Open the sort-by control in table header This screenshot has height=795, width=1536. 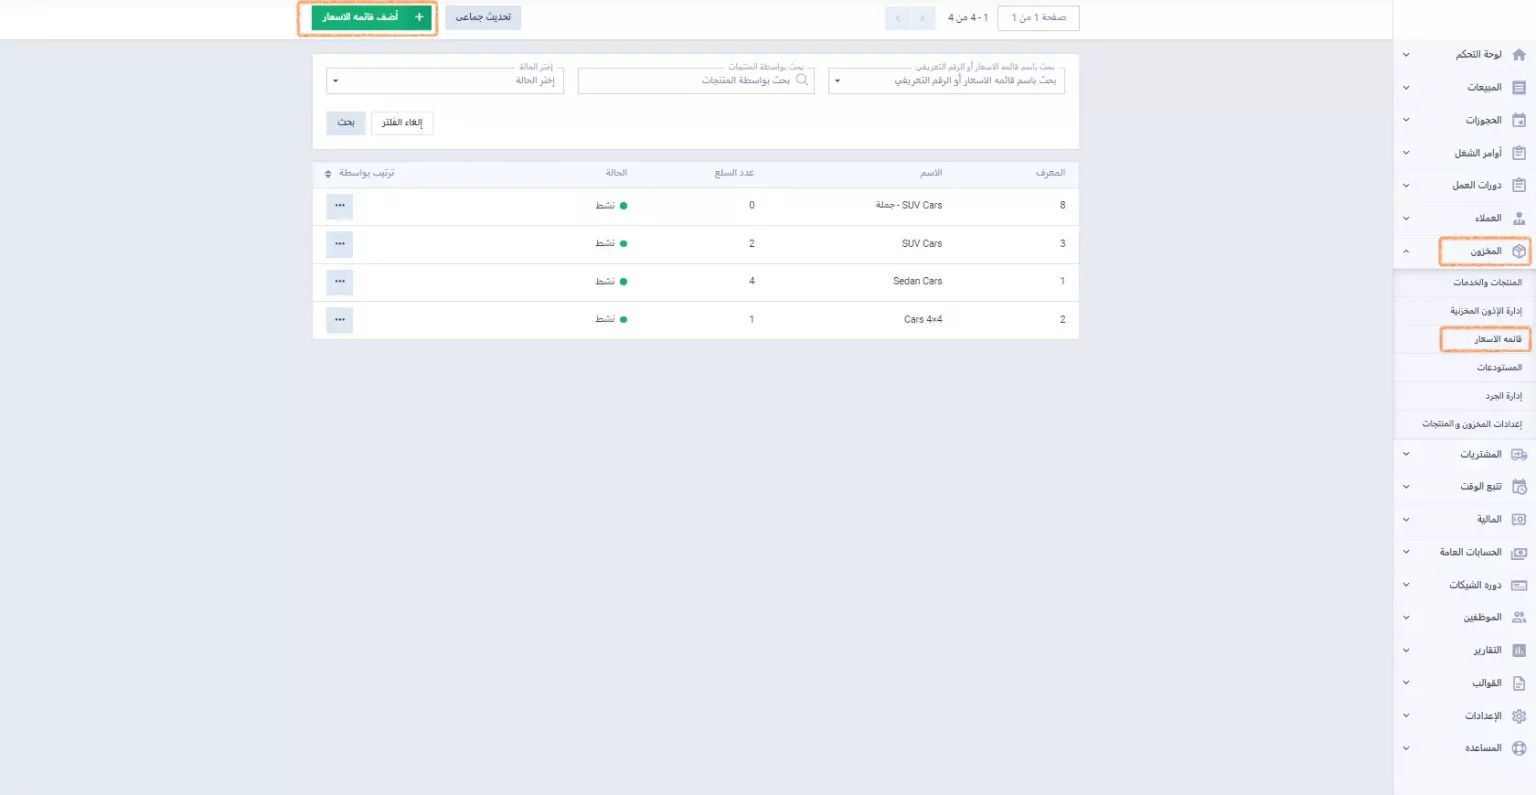360,174
